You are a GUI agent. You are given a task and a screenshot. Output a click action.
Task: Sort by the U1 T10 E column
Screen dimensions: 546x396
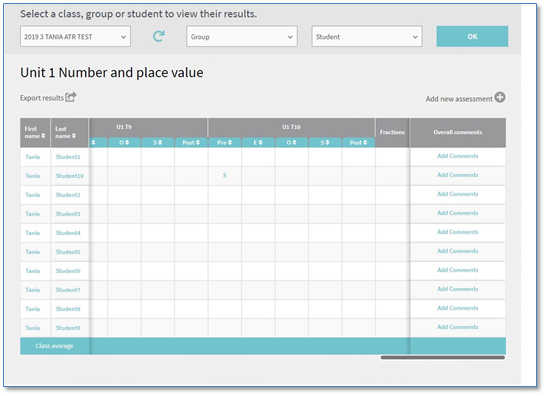tap(258, 142)
